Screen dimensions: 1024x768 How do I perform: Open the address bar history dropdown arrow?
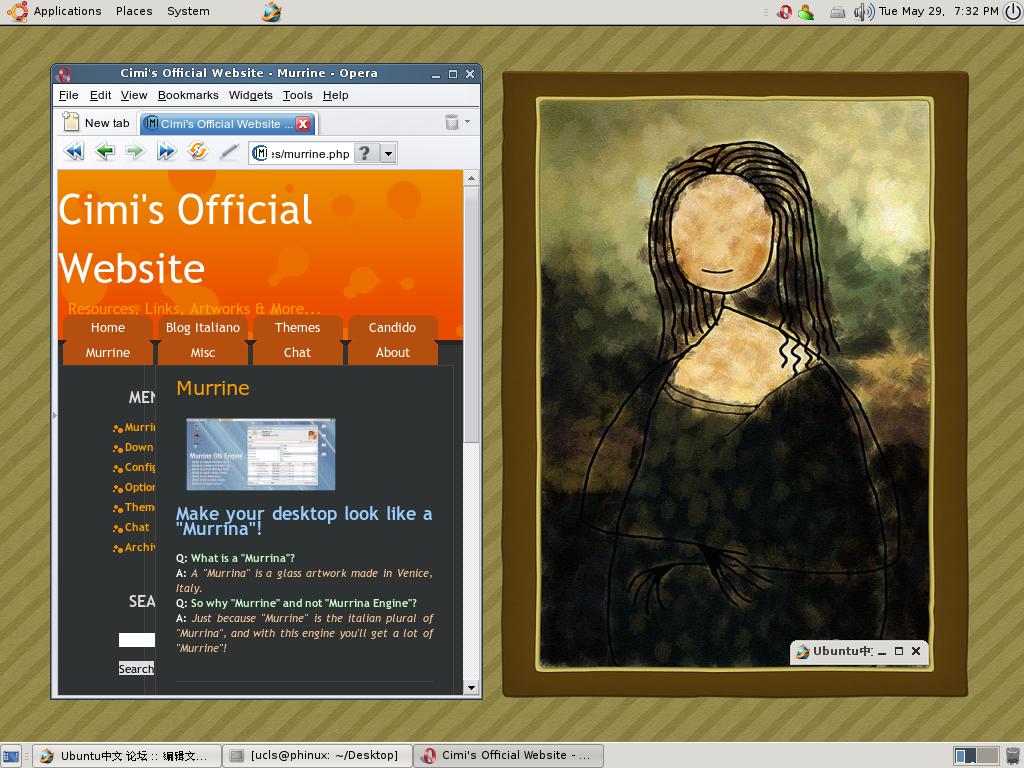[389, 153]
